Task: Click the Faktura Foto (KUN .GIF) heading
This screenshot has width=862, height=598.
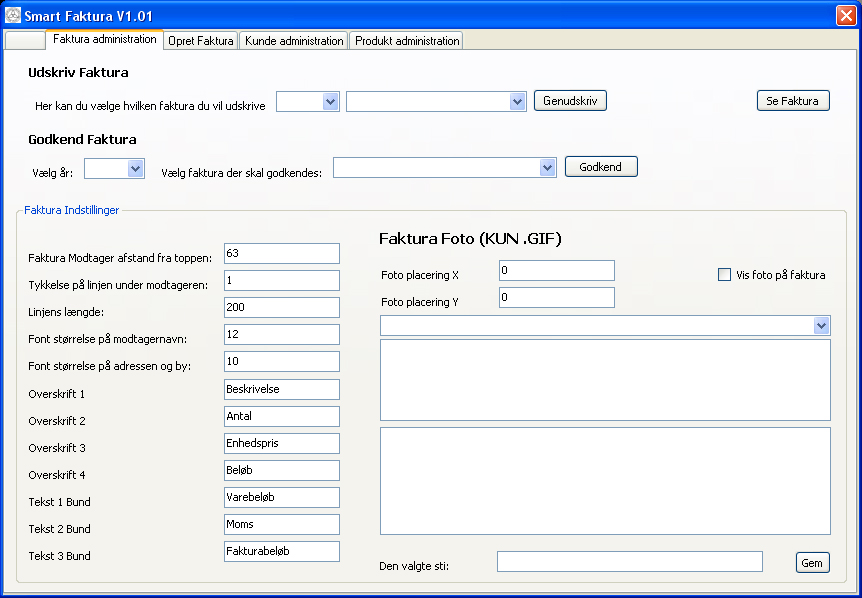Action: [471, 239]
